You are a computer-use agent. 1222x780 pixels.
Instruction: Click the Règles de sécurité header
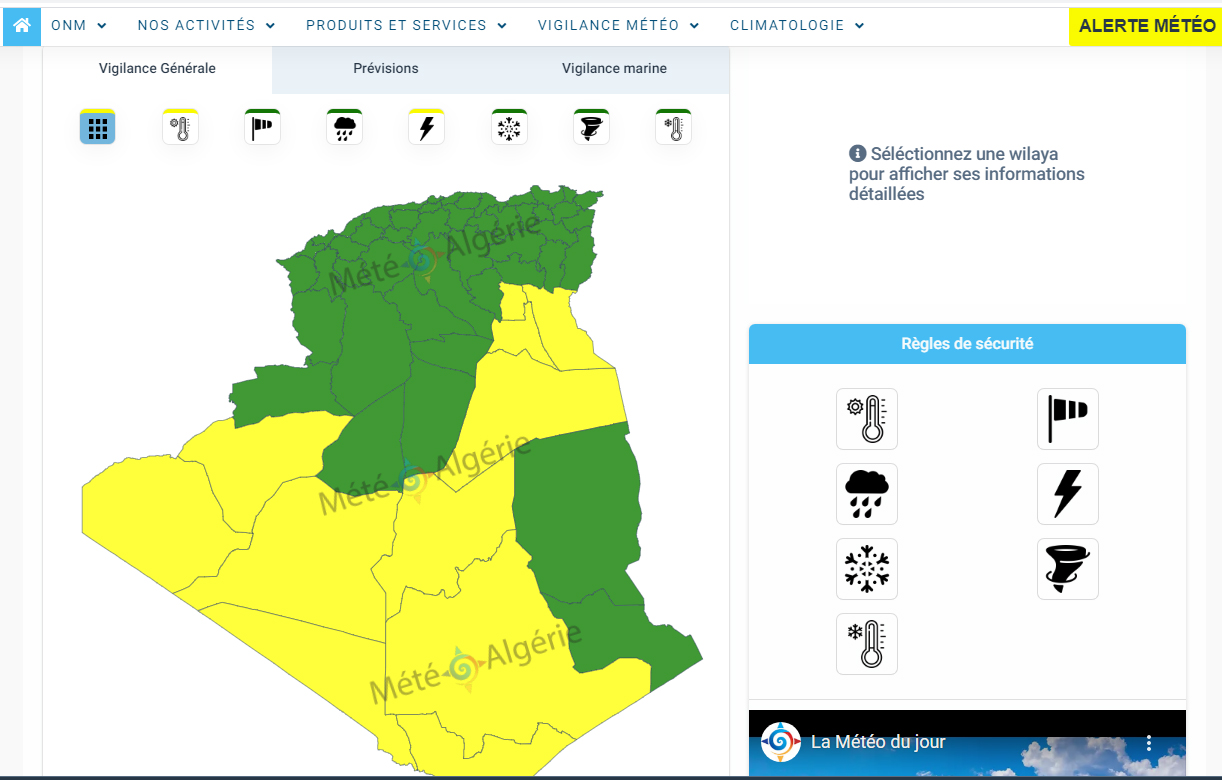pyautogui.click(x=967, y=344)
